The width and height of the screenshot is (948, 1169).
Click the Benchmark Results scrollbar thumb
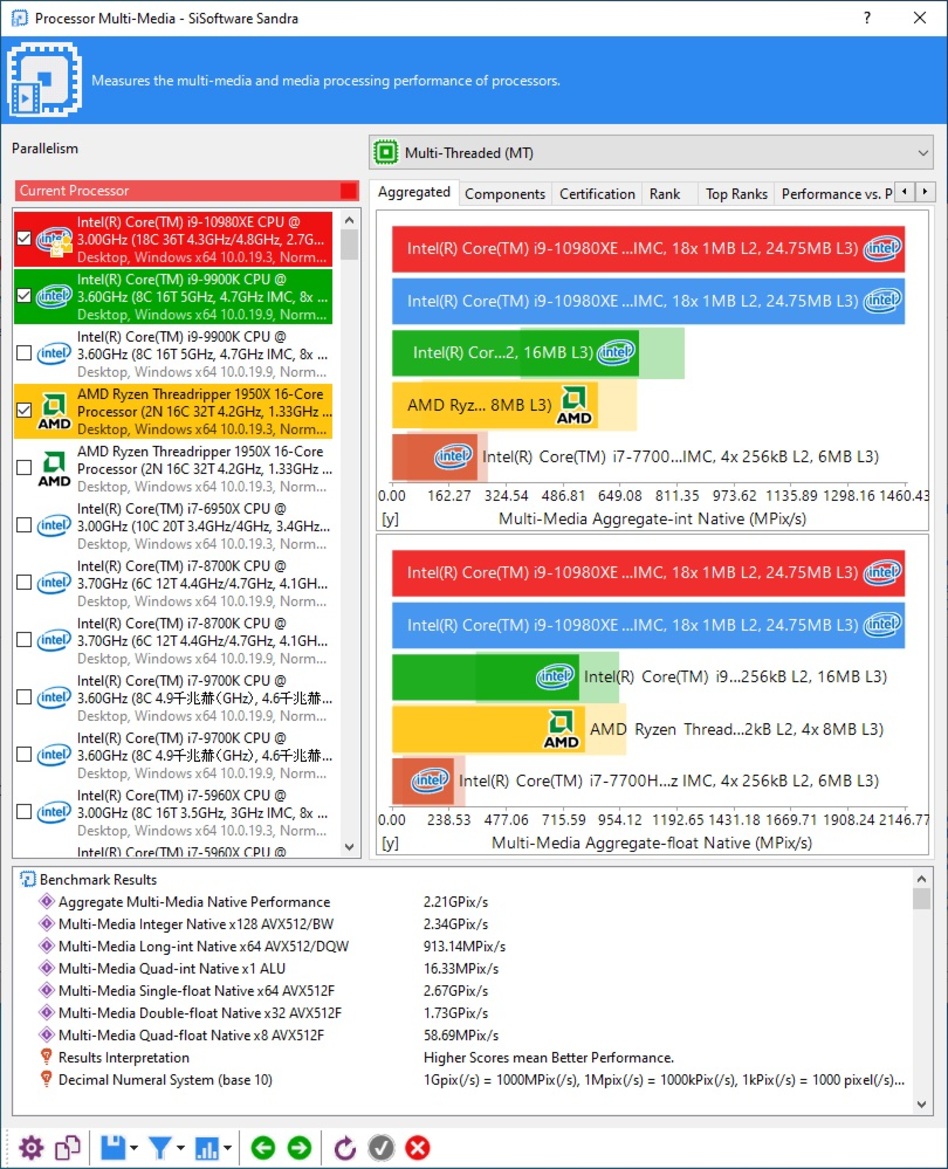[922, 898]
